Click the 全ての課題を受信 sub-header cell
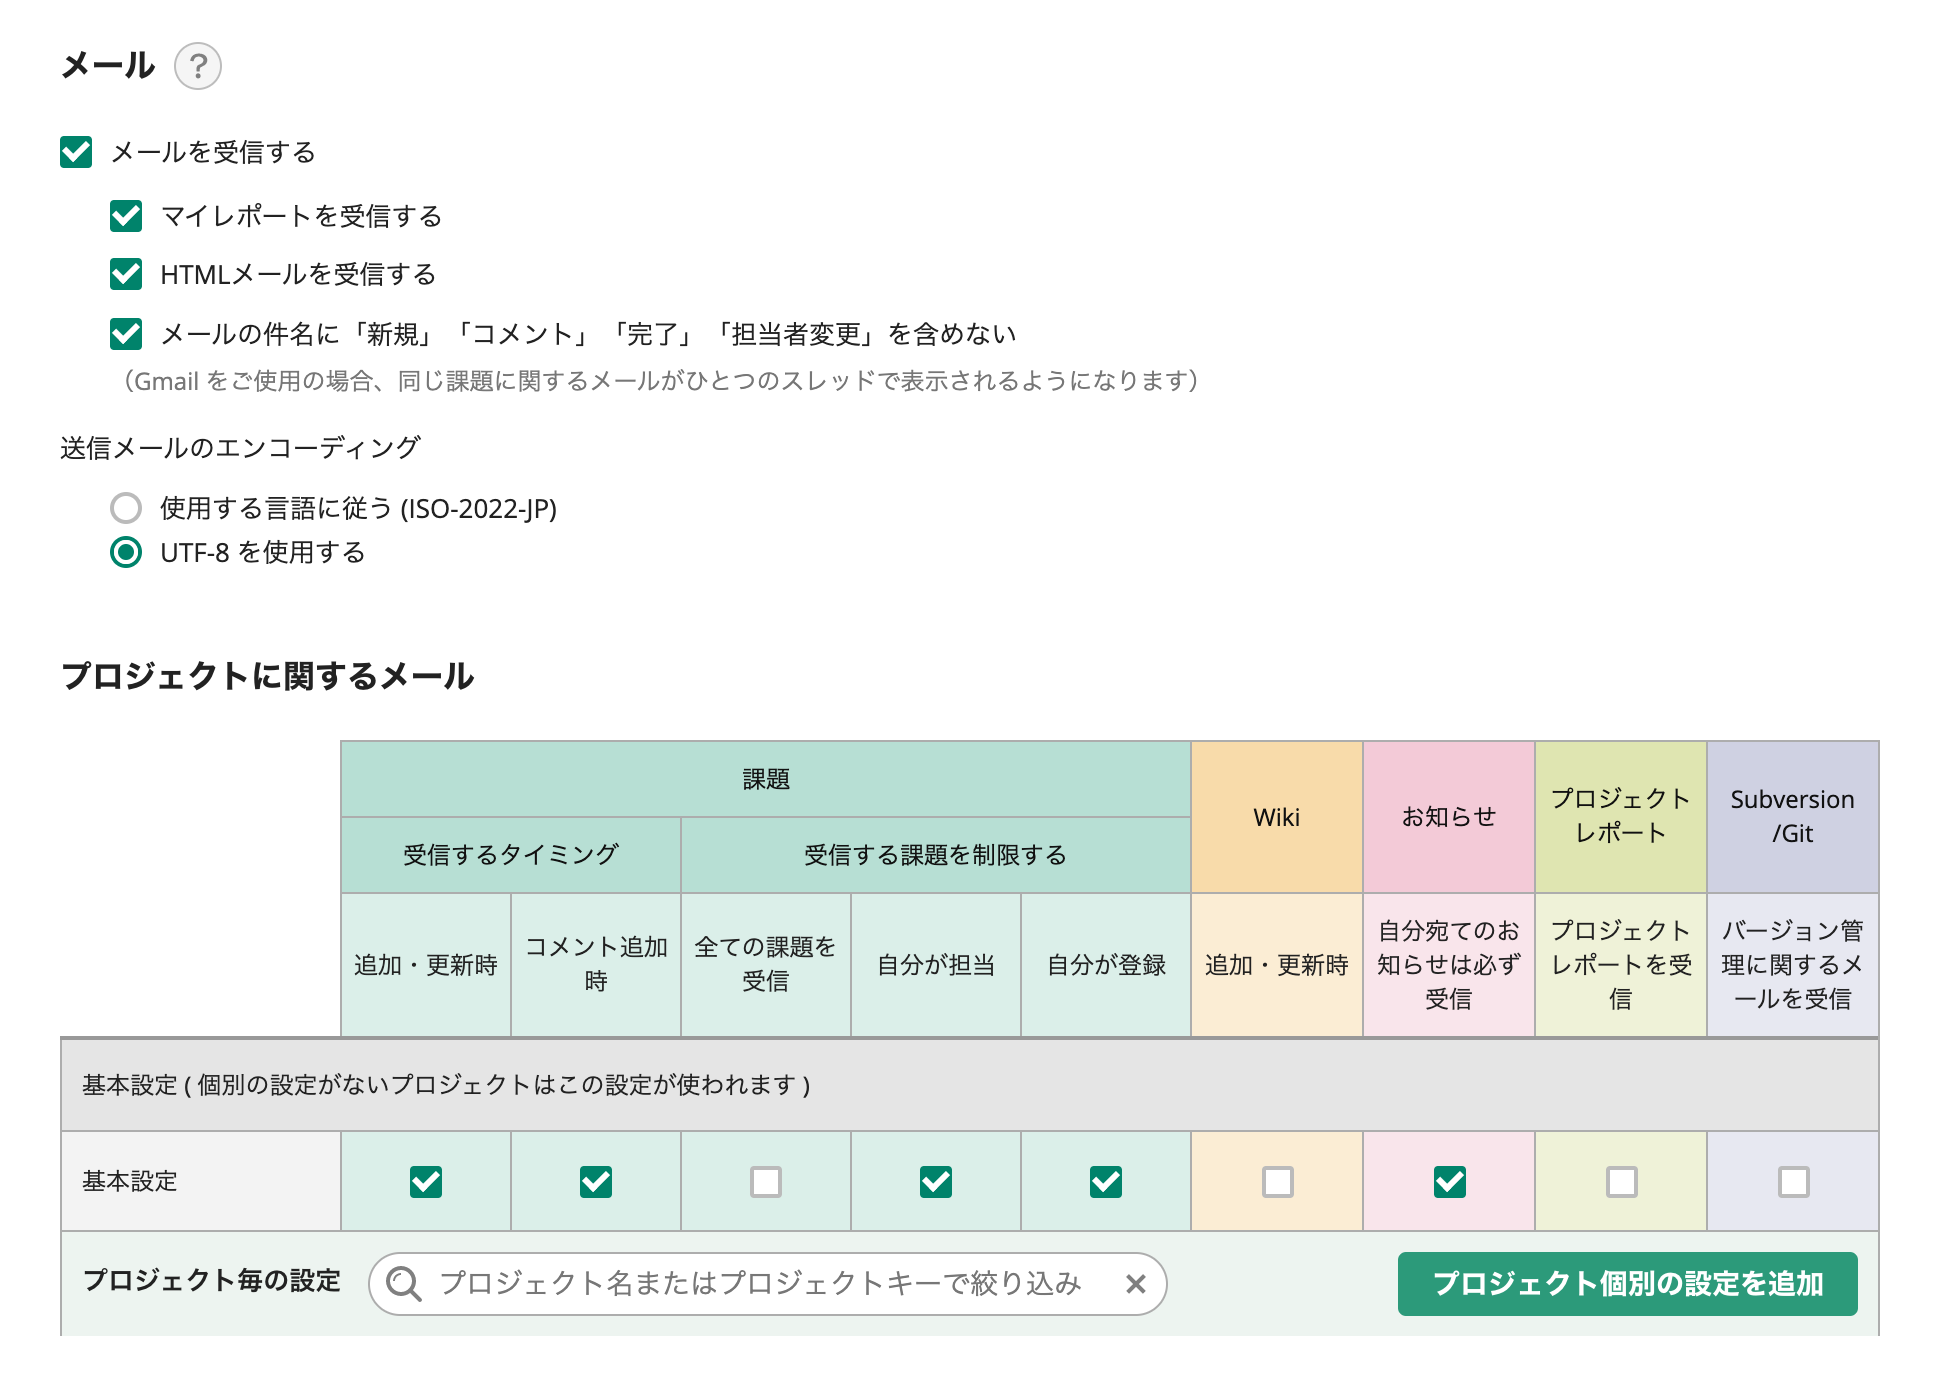Image resolution: width=1940 pixels, height=1396 pixels. tap(766, 965)
